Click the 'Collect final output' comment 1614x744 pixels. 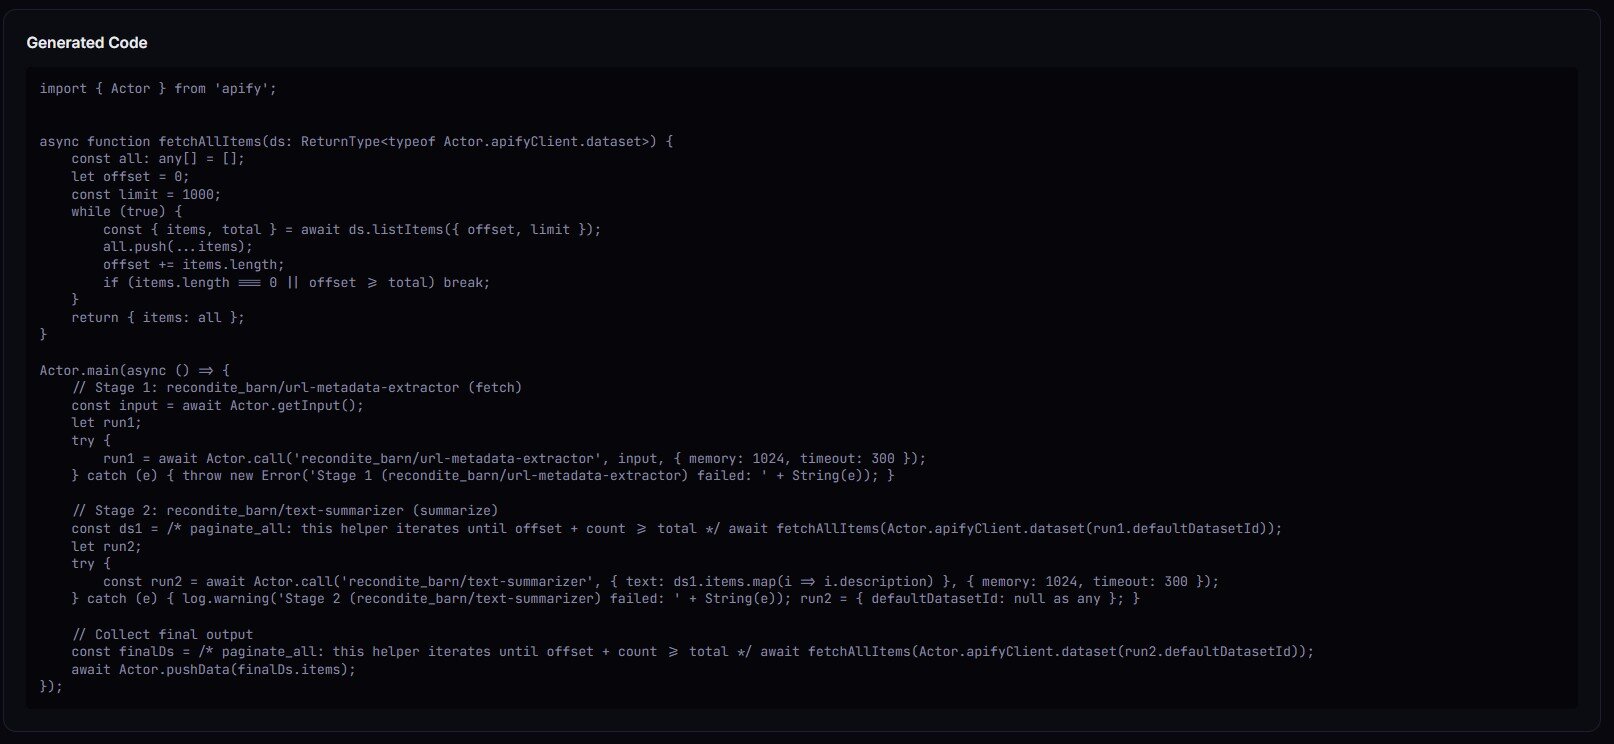(162, 635)
